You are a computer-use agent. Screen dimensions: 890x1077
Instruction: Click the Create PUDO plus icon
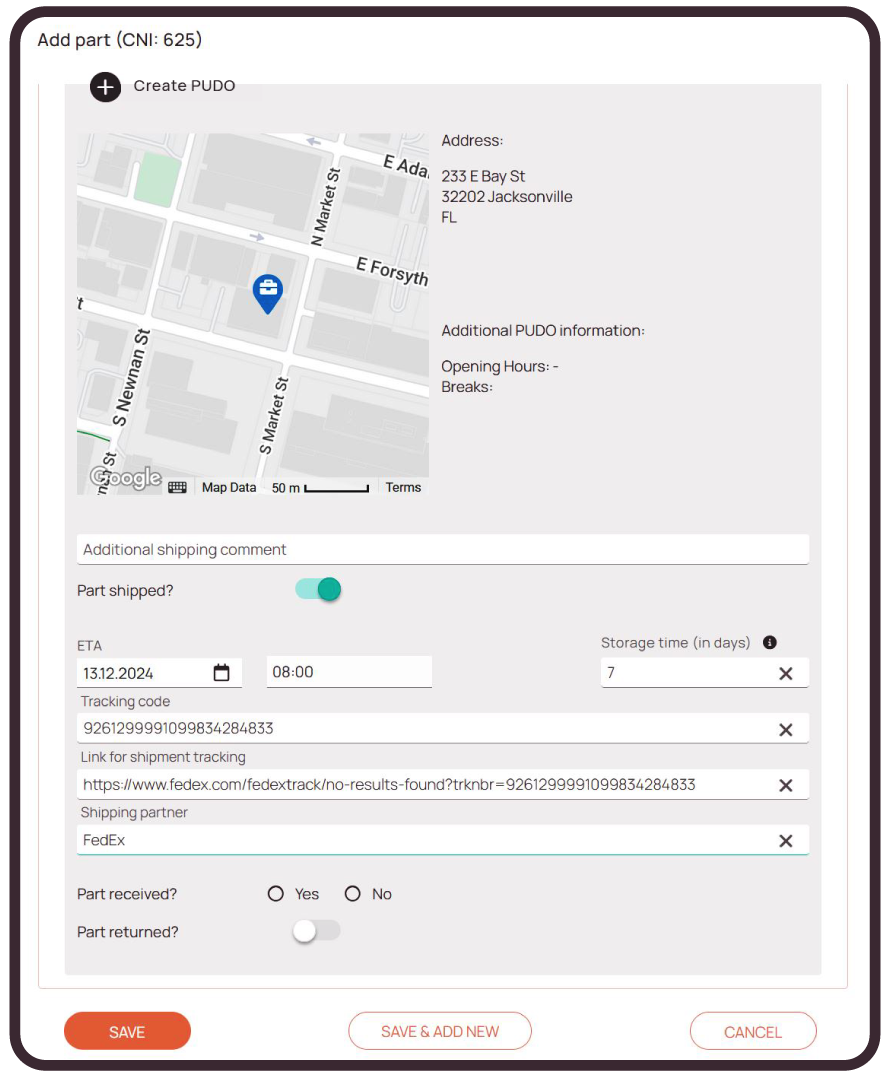(105, 87)
